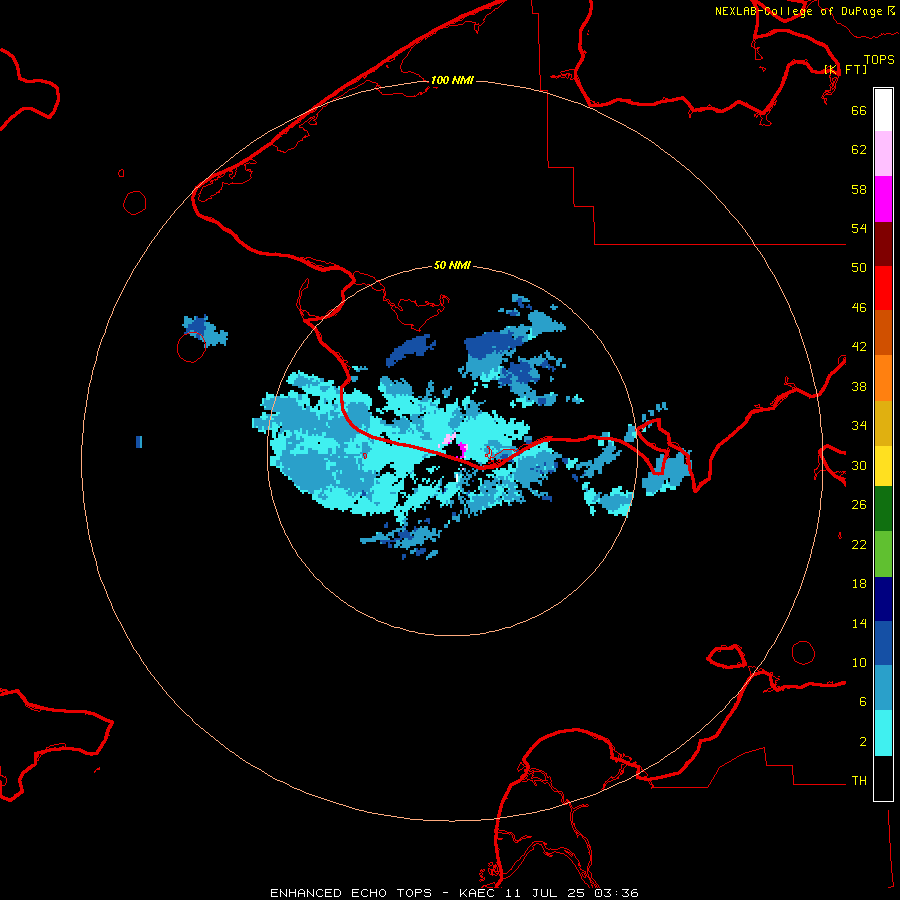
Task: Click the 46 value on the scale
Action: coord(859,308)
